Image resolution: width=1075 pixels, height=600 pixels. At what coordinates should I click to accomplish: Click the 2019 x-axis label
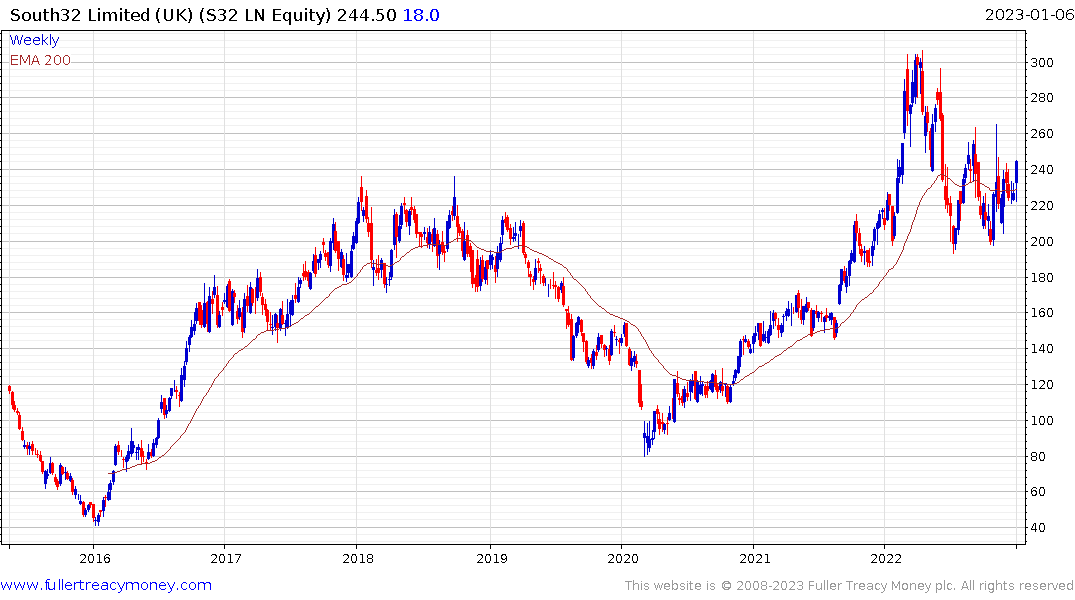(492, 558)
